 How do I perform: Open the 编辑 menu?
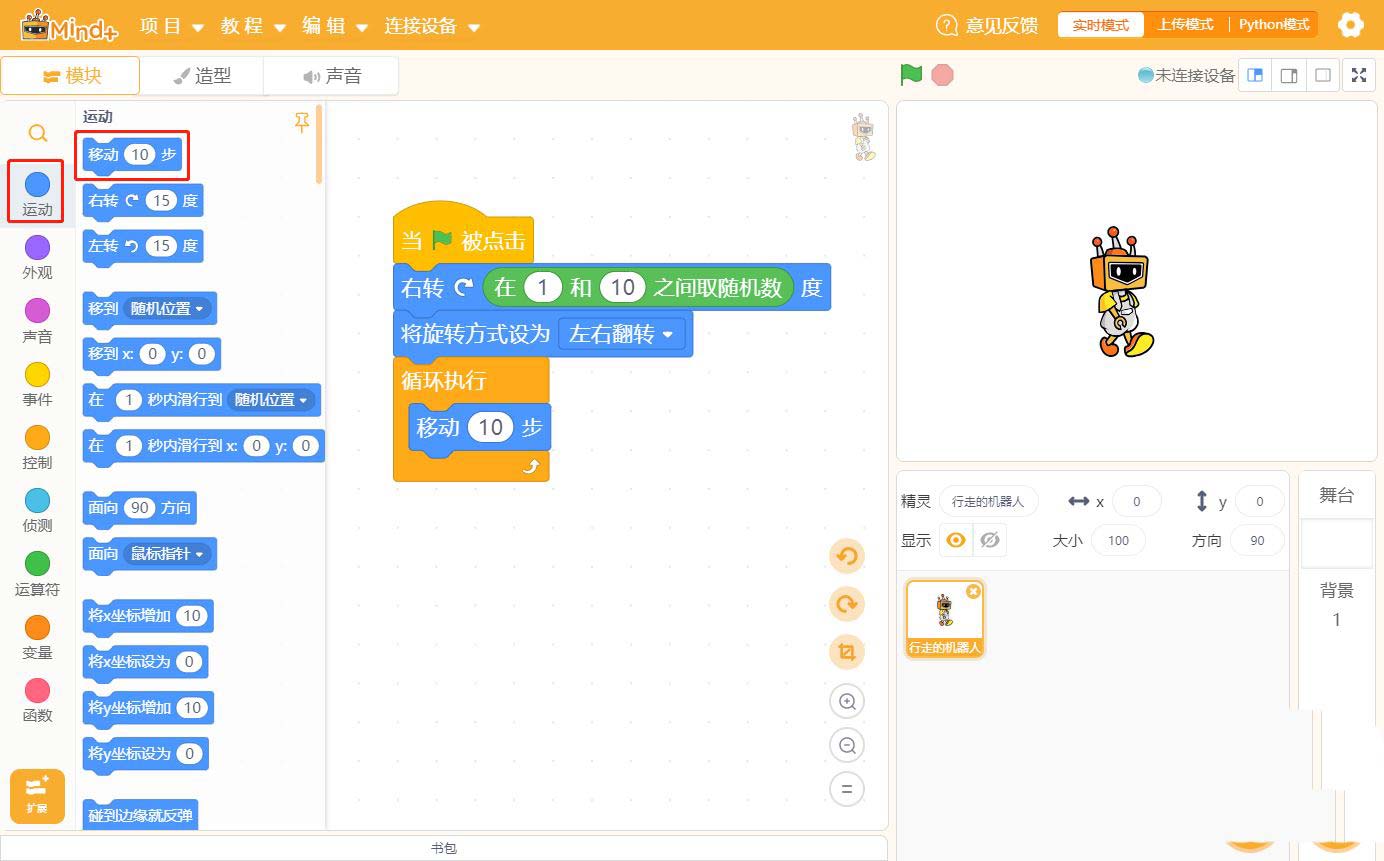click(335, 26)
